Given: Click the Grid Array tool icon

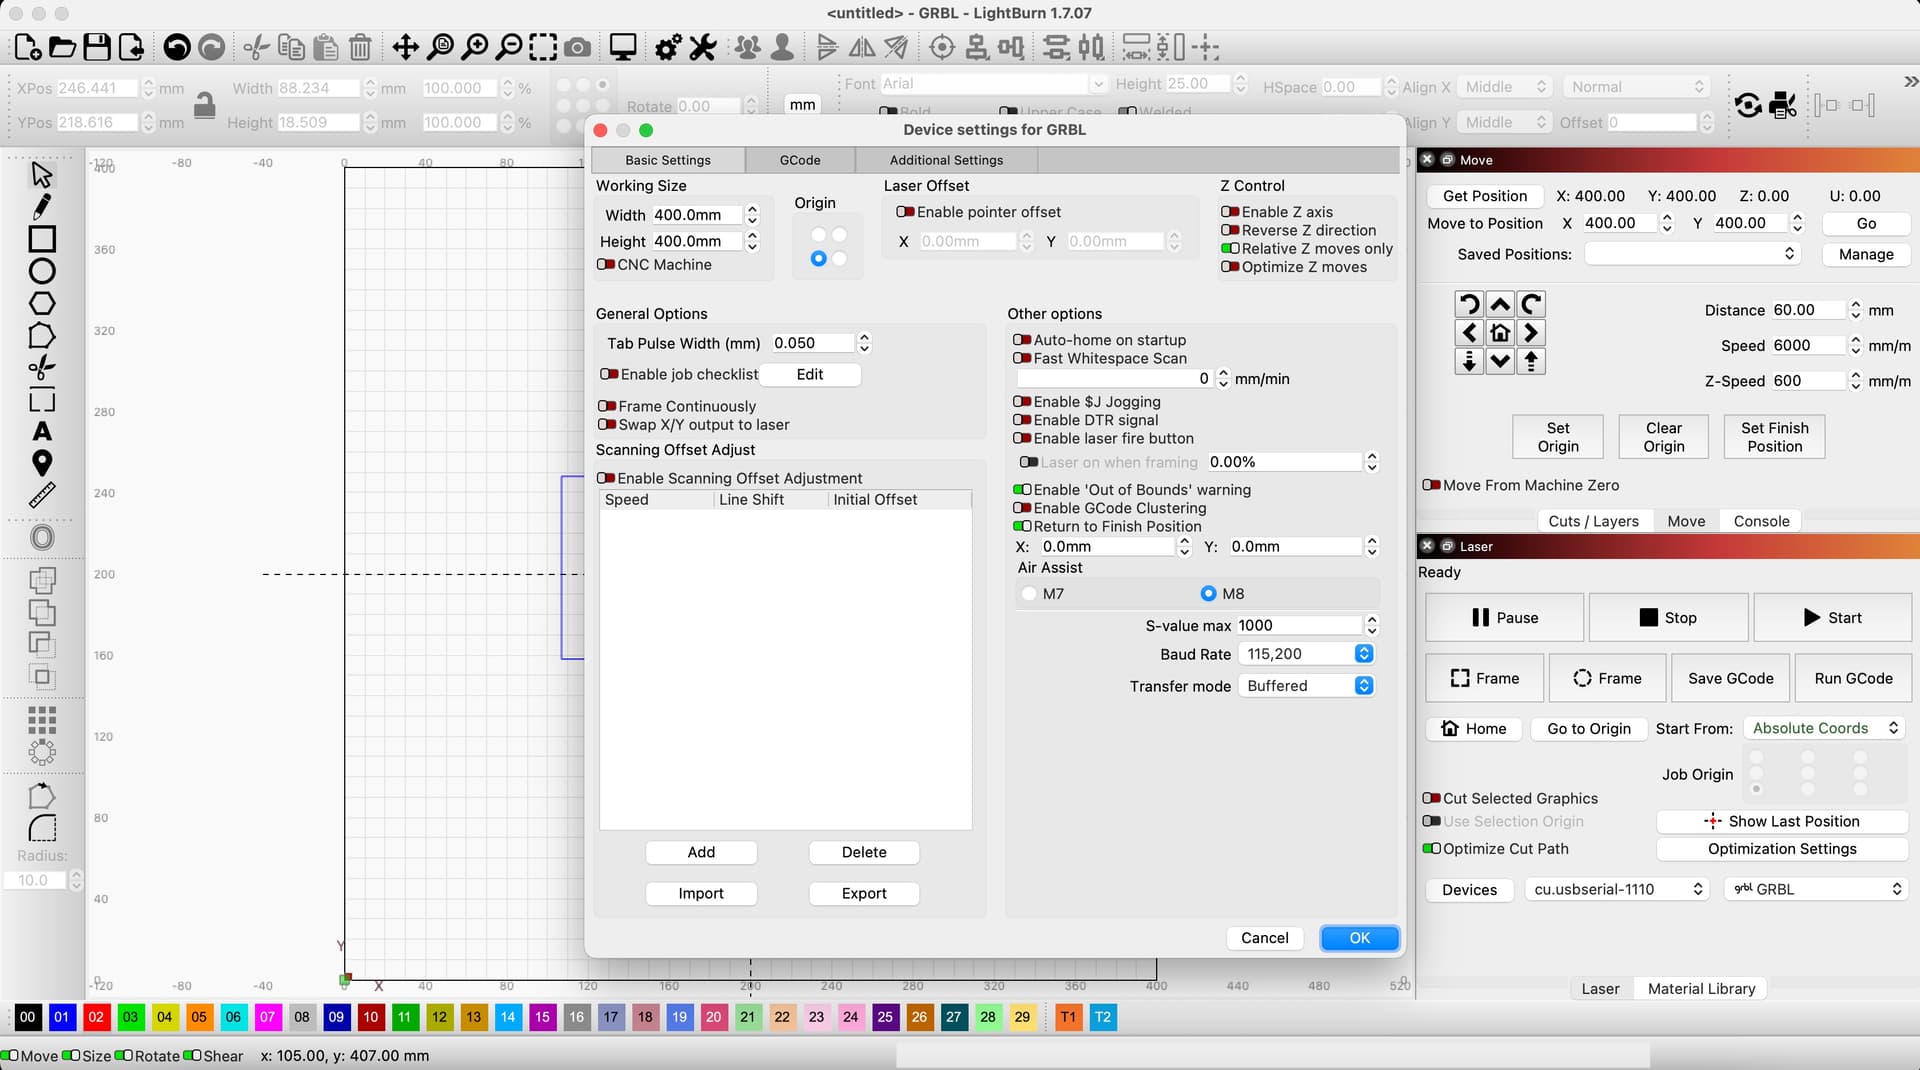Looking at the screenshot, I should (42, 719).
